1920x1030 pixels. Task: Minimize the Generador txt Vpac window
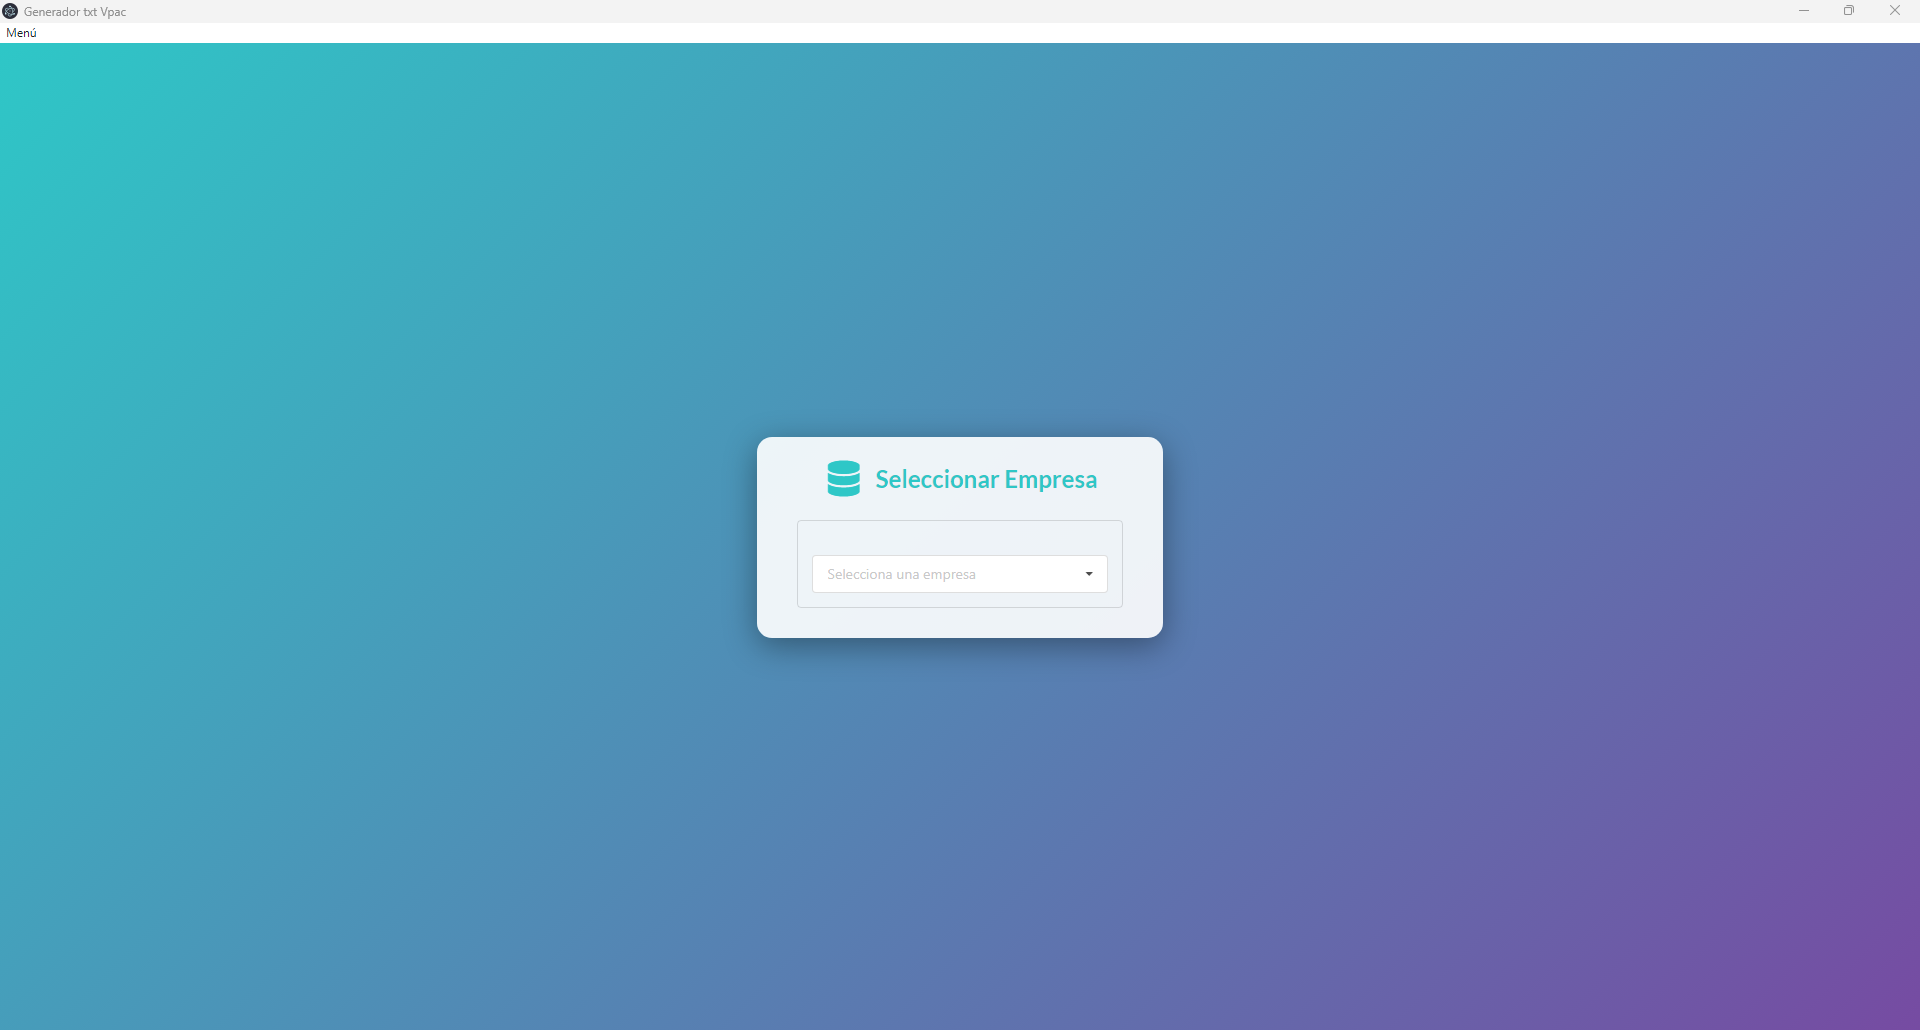(x=1804, y=11)
